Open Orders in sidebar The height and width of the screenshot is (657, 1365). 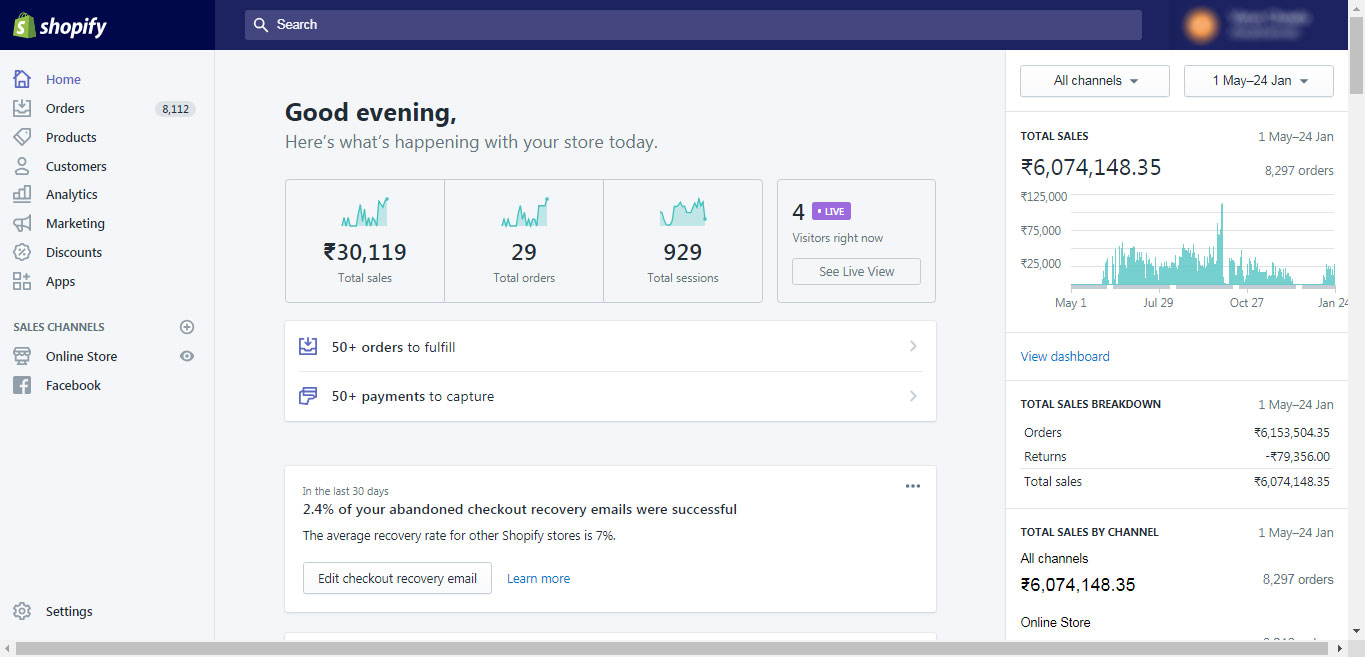[65, 108]
